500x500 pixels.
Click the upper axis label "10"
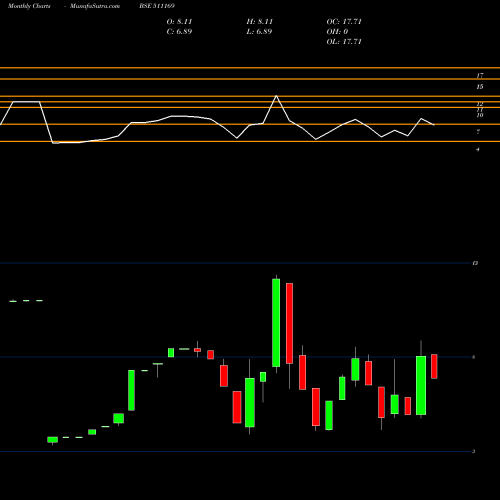point(480,115)
